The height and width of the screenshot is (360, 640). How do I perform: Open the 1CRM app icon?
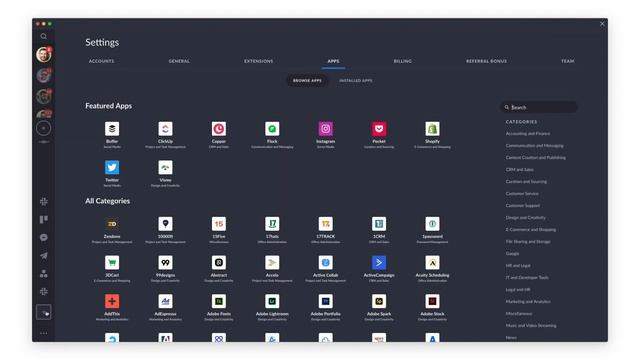(379, 224)
